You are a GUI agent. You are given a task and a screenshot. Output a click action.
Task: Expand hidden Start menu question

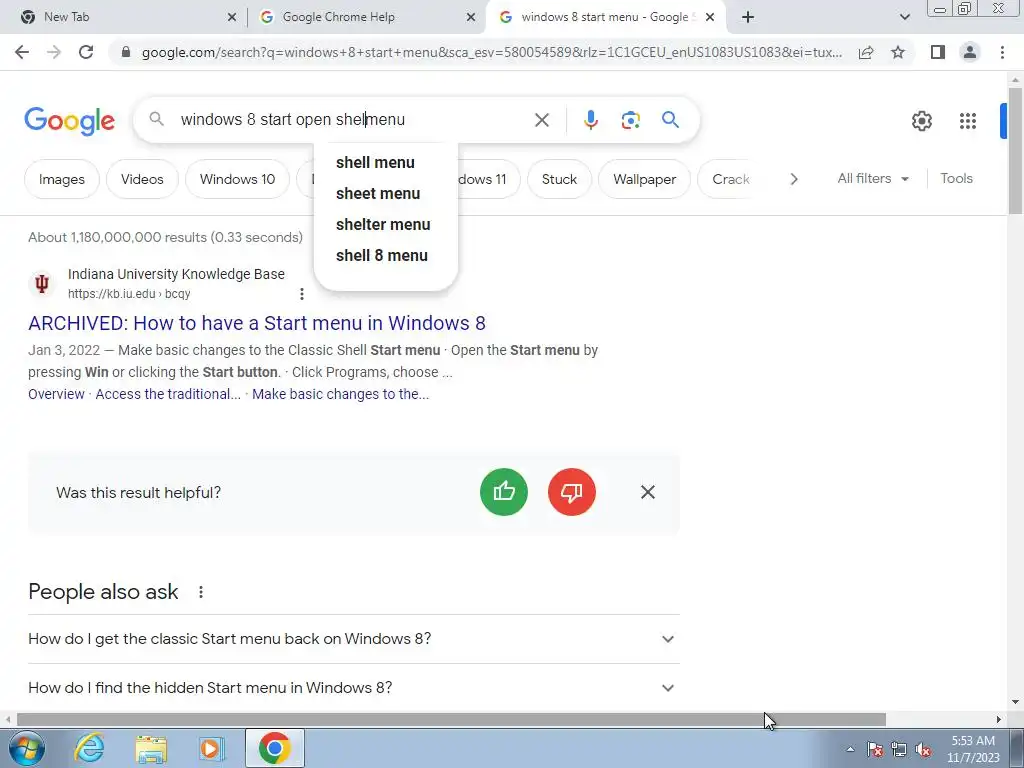pos(354,688)
